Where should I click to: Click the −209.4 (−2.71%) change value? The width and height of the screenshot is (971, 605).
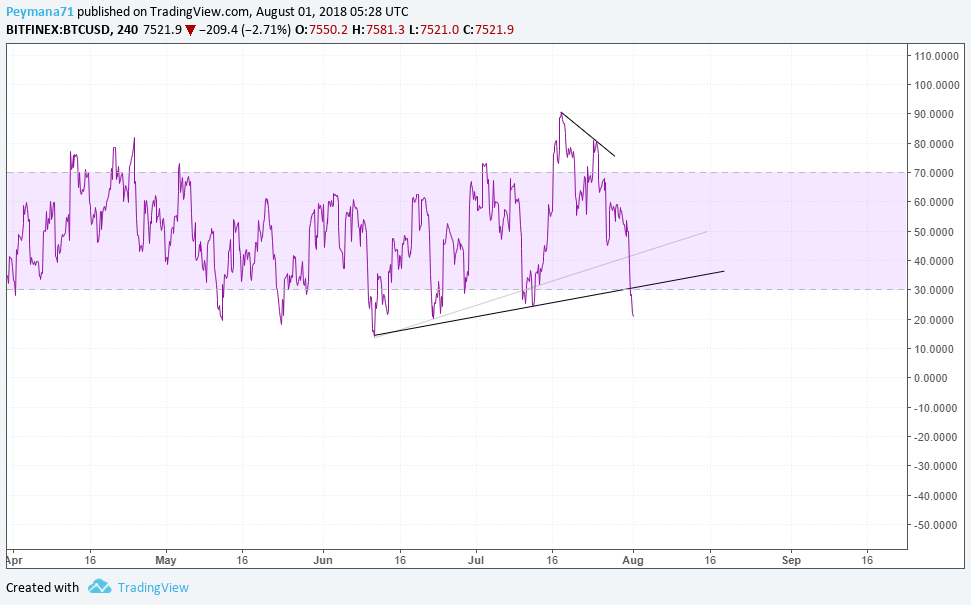245,30
